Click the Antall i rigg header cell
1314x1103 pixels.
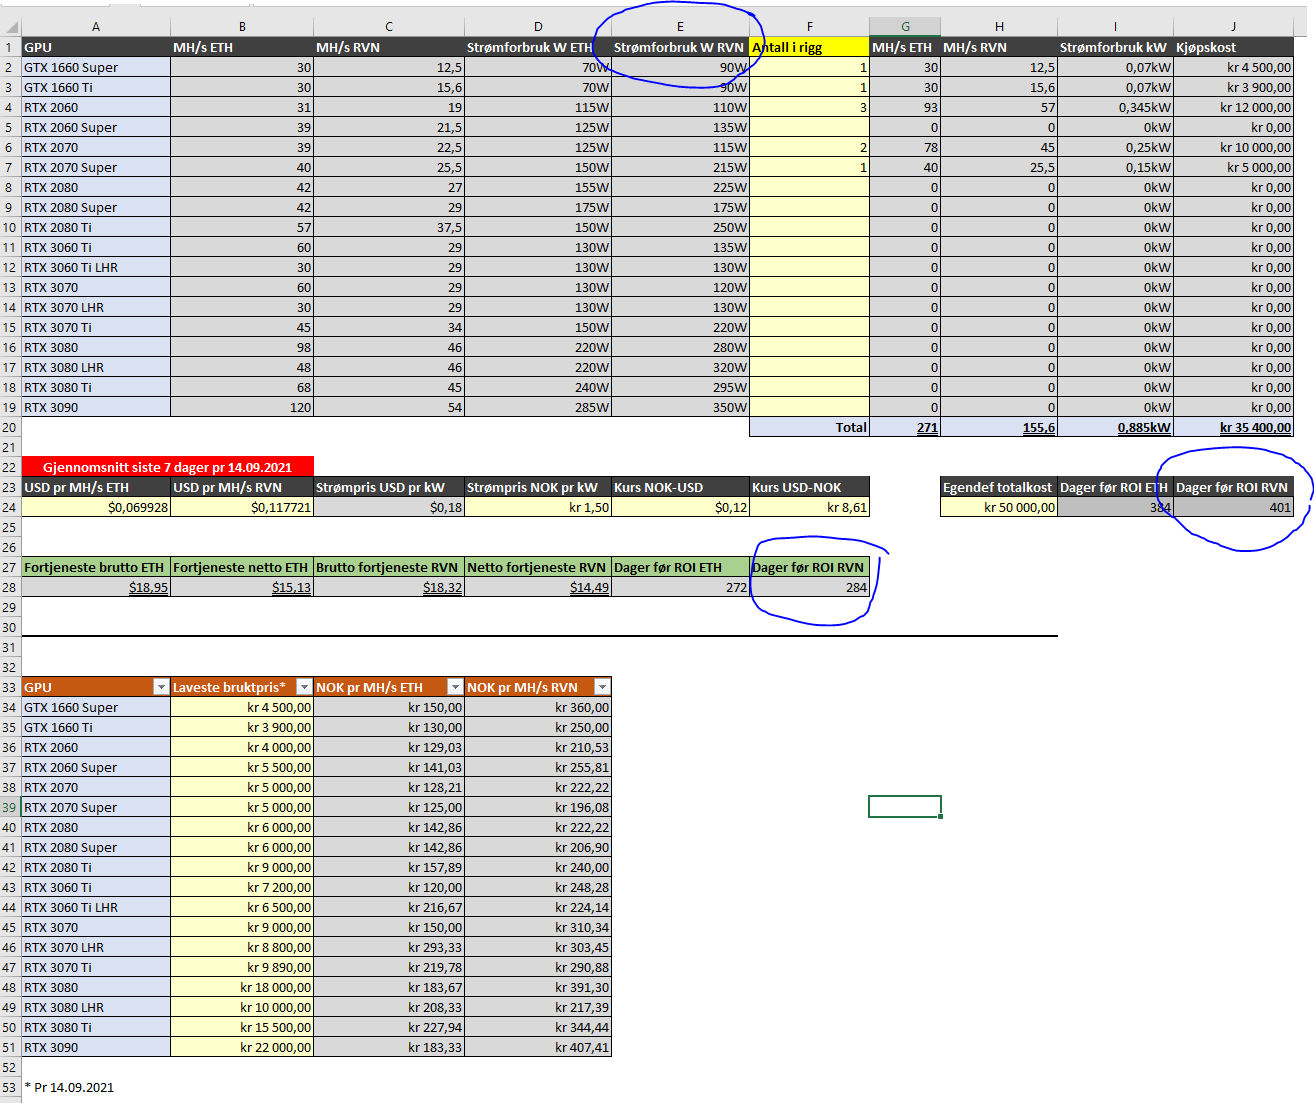coord(809,47)
